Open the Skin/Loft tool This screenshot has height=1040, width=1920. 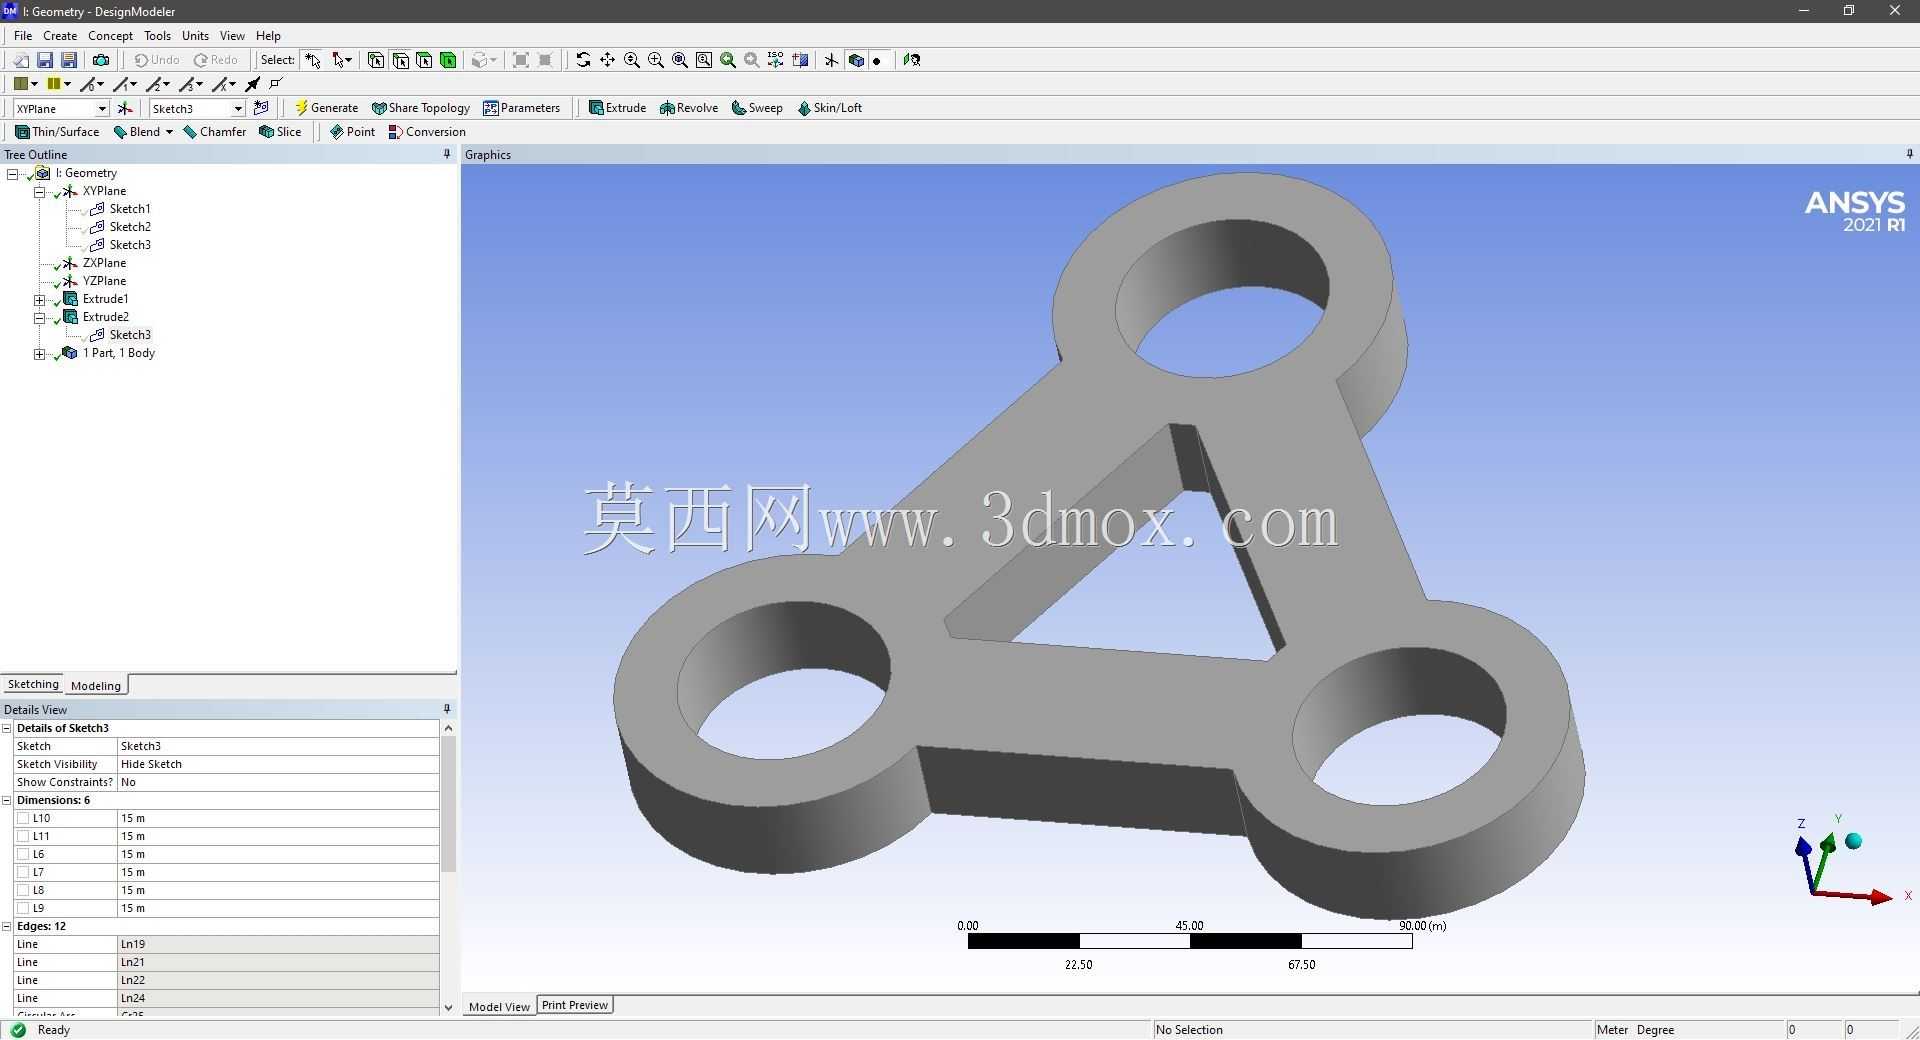(x=830, y=108)
